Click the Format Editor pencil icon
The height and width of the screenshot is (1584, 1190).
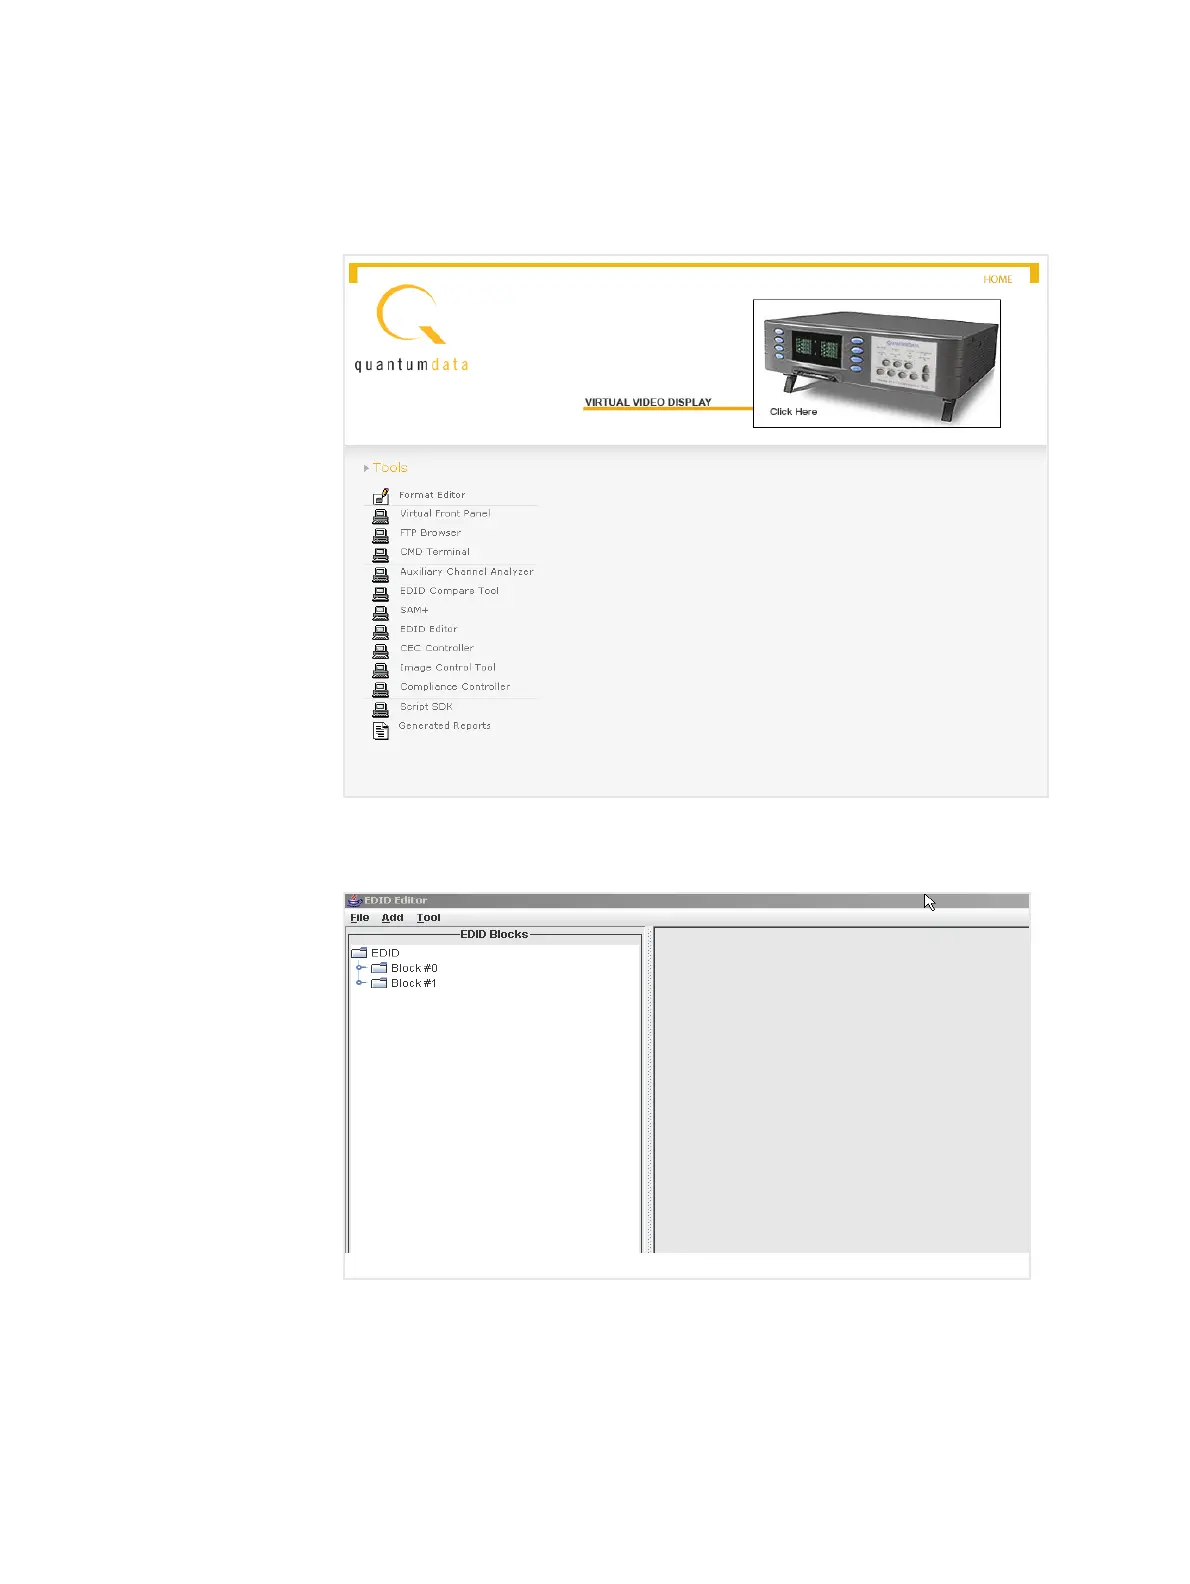tap(380, 496)
